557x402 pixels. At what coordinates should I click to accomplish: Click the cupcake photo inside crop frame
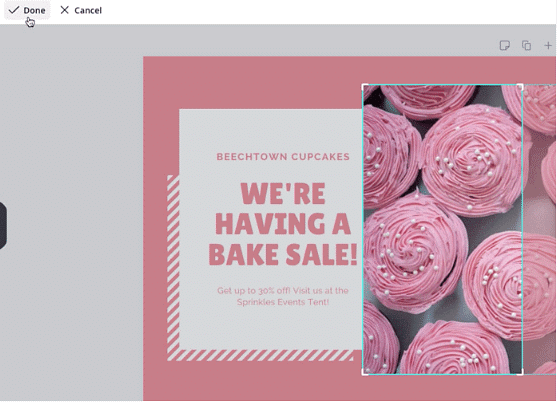pyautogui.click(x=442, y=229)
